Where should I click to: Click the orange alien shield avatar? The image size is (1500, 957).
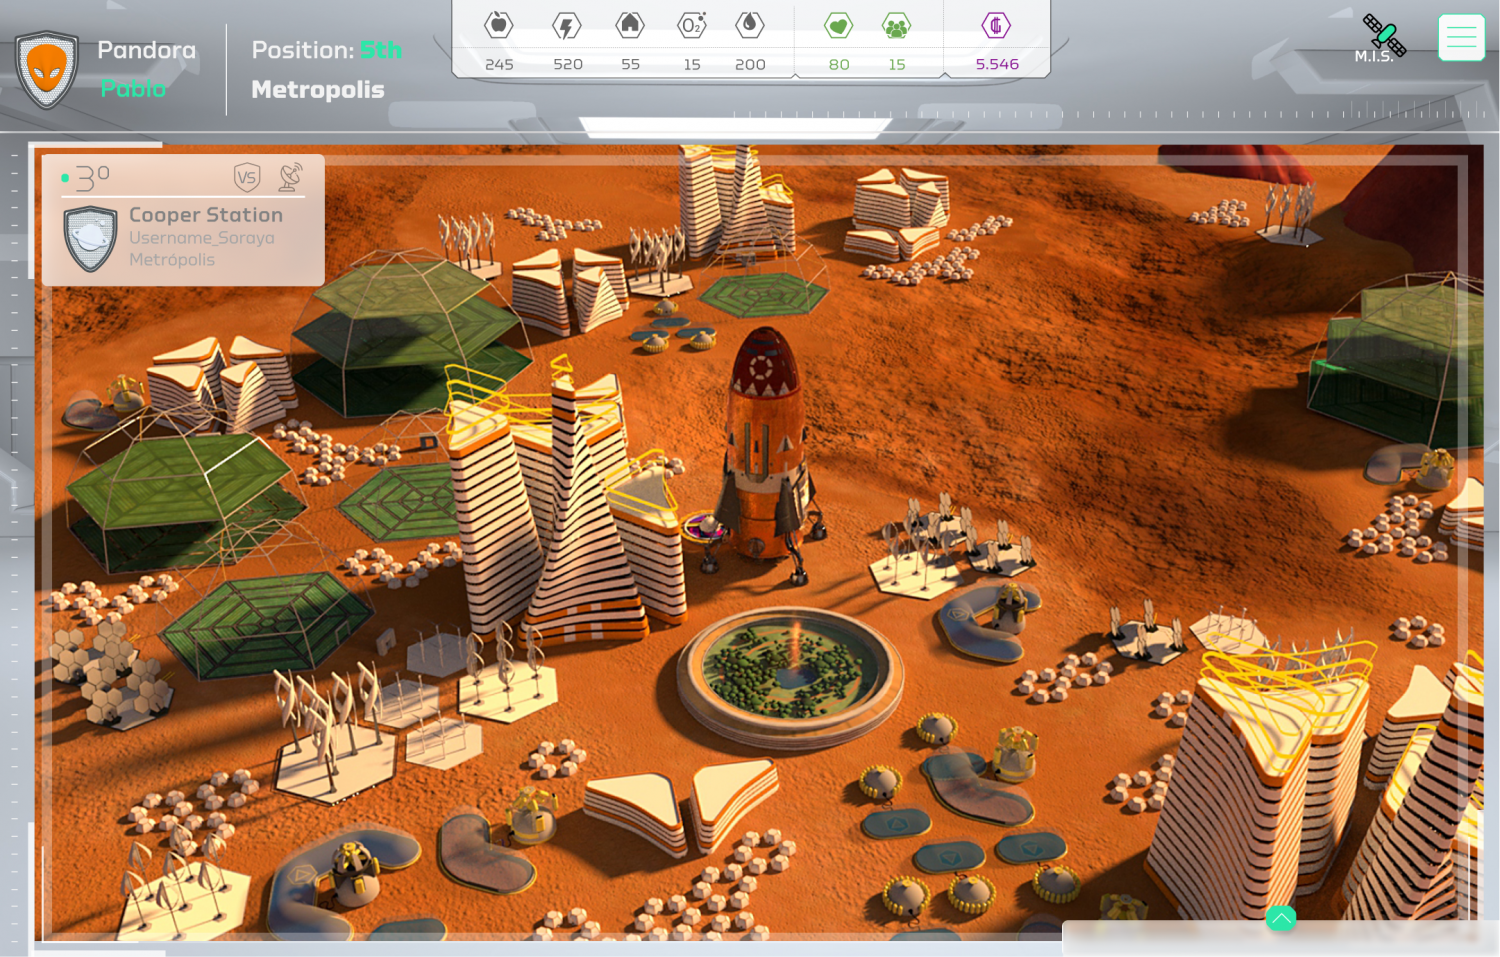click(47, 69)
